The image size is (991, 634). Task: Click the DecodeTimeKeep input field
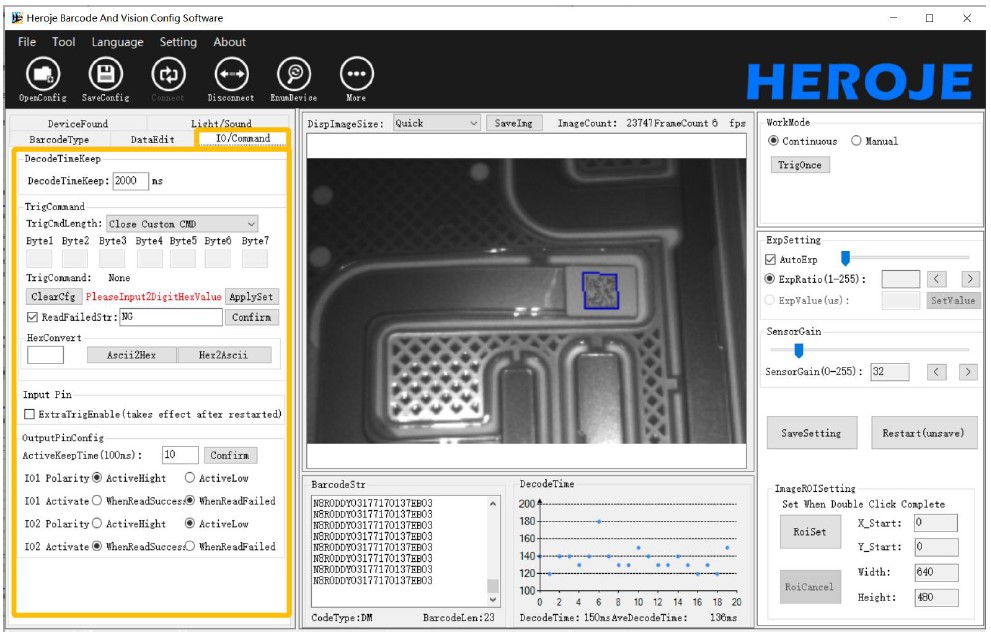tap(130, 181)
